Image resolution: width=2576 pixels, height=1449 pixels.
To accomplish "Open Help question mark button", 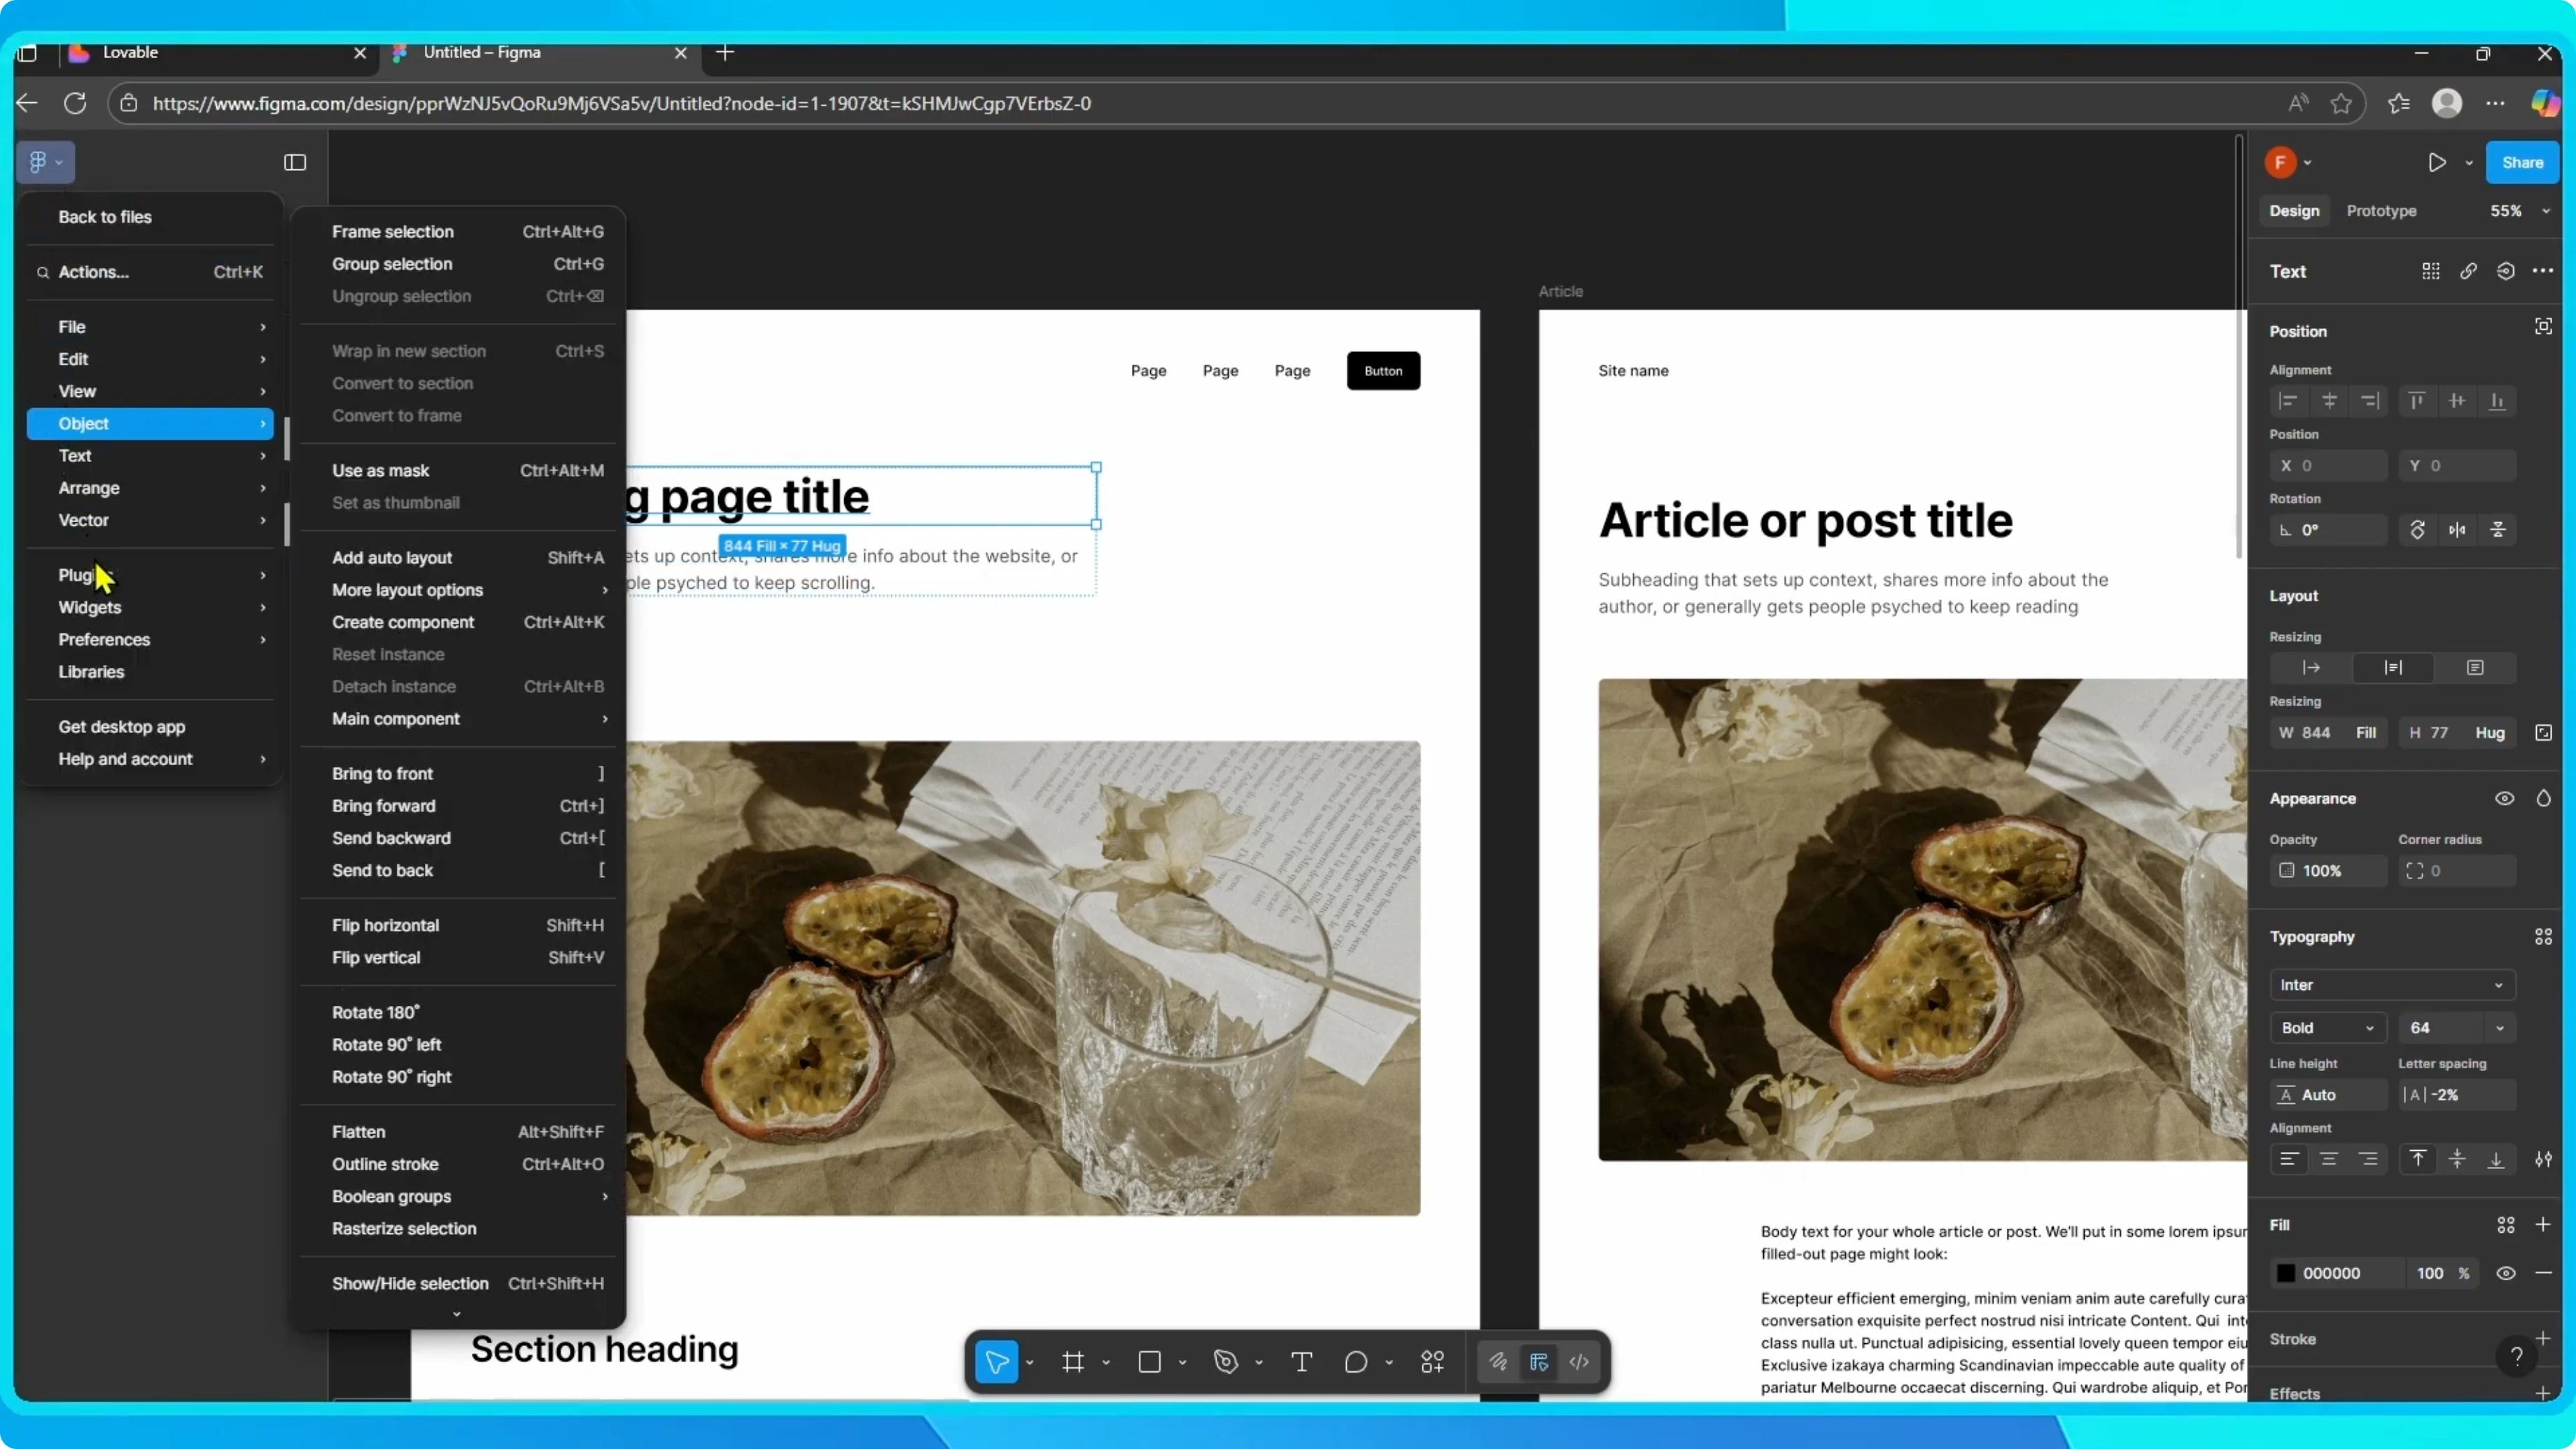I will pos(2516,1356).
